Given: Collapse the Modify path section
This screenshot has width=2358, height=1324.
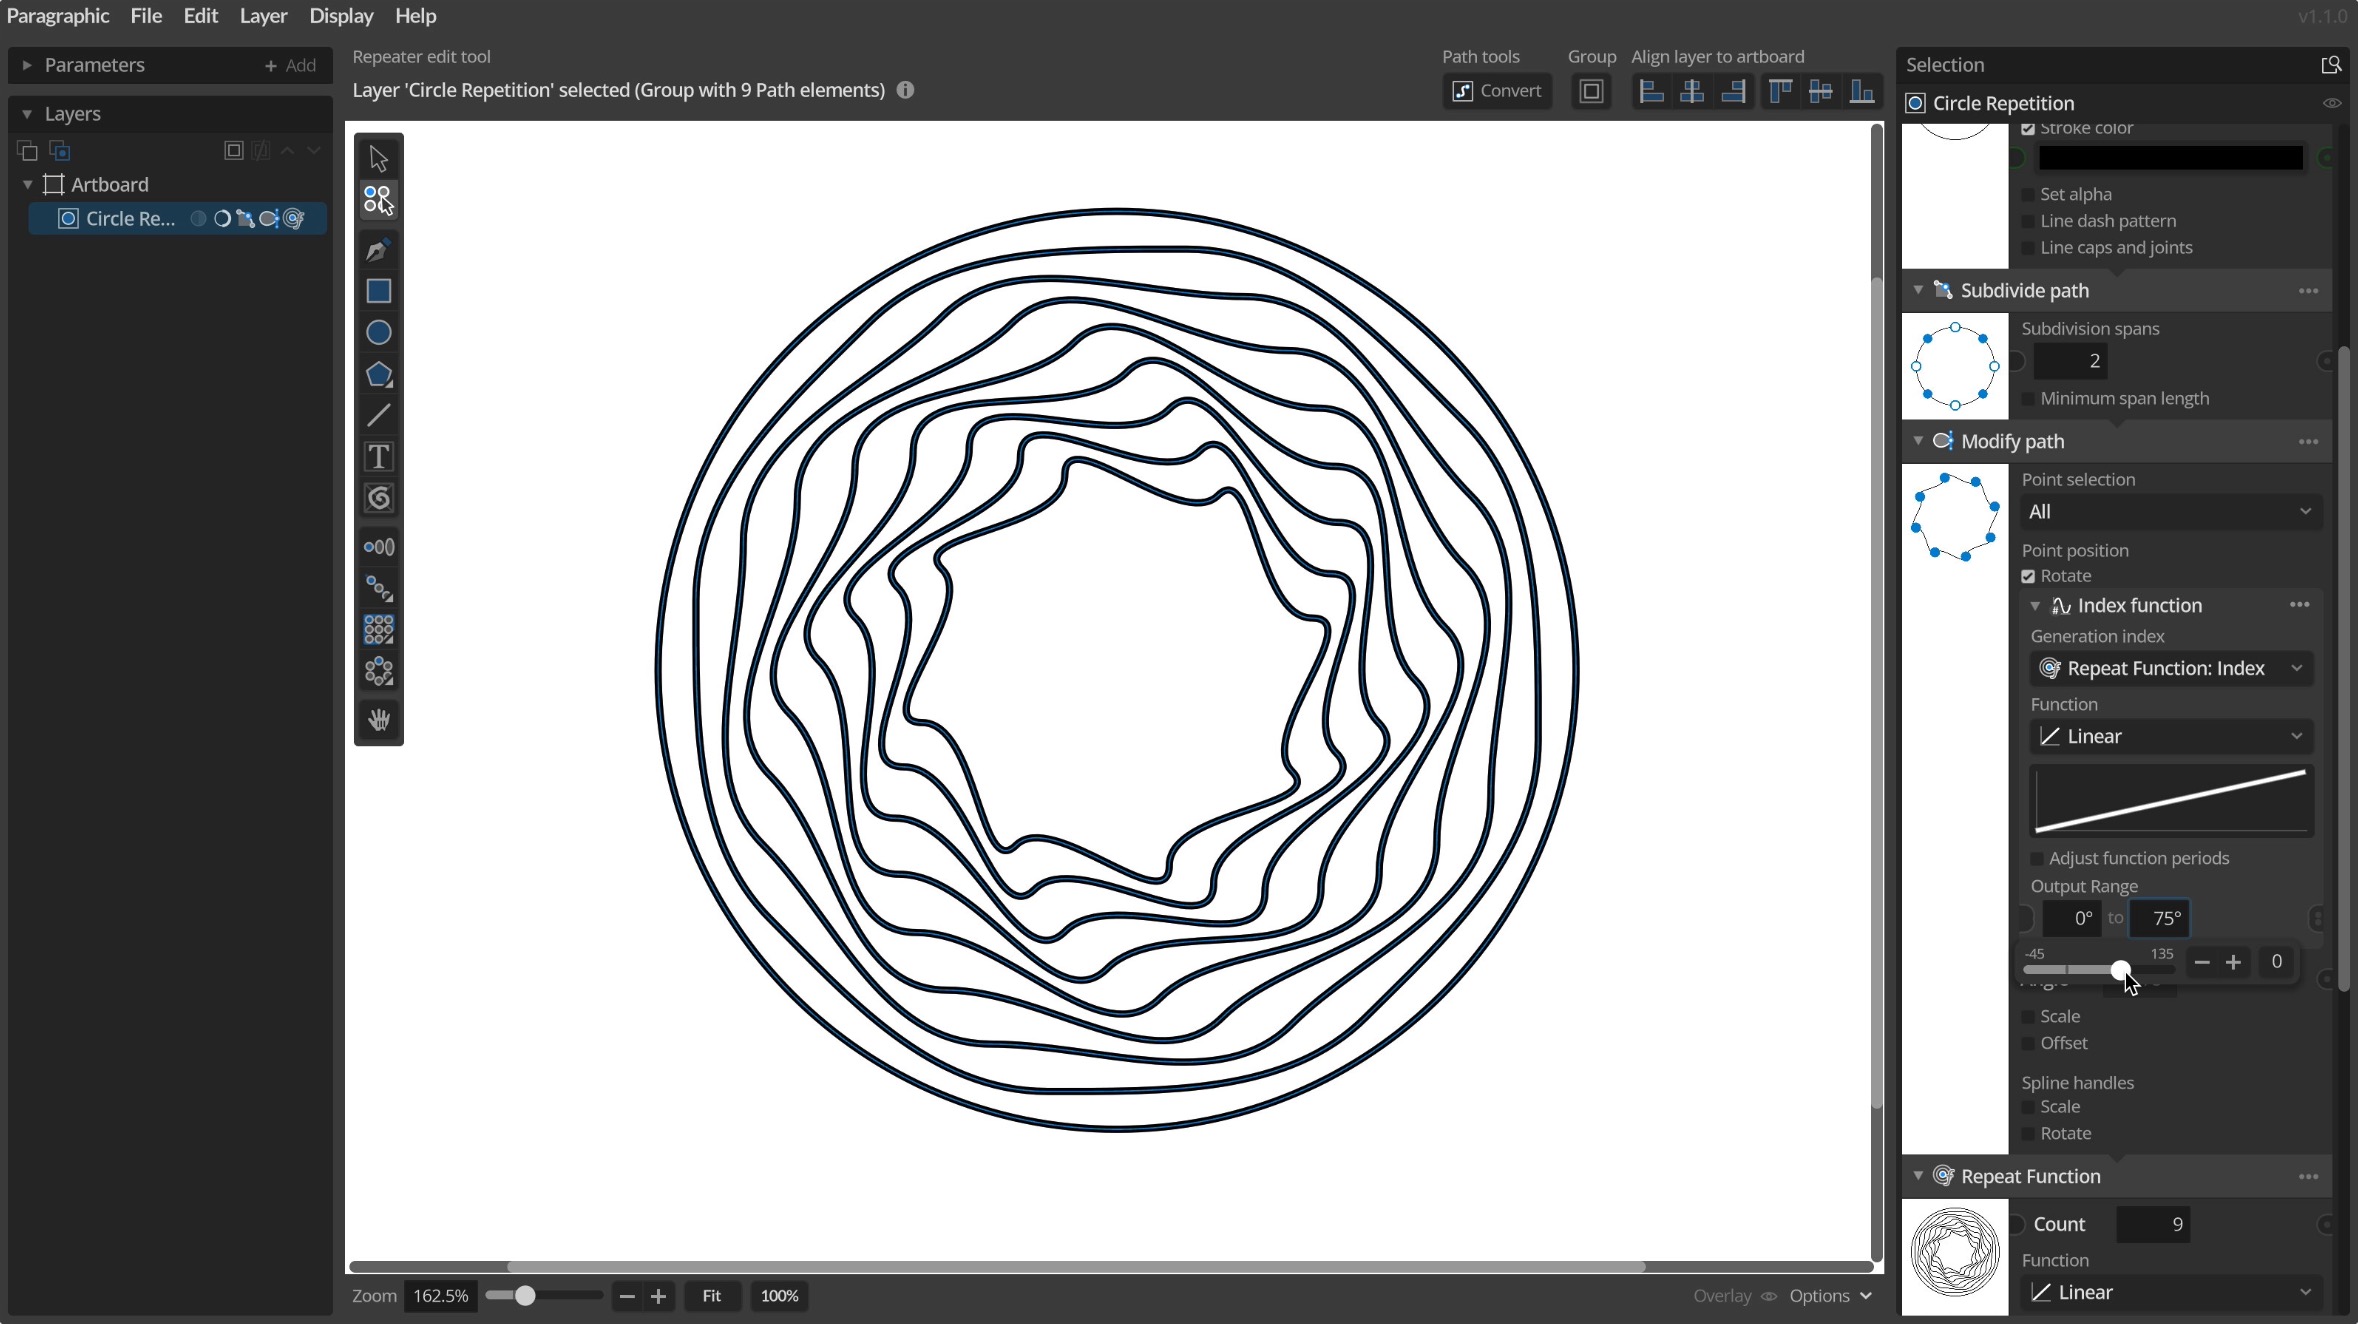Looking at the screenshot, I should coord(1918,441).
